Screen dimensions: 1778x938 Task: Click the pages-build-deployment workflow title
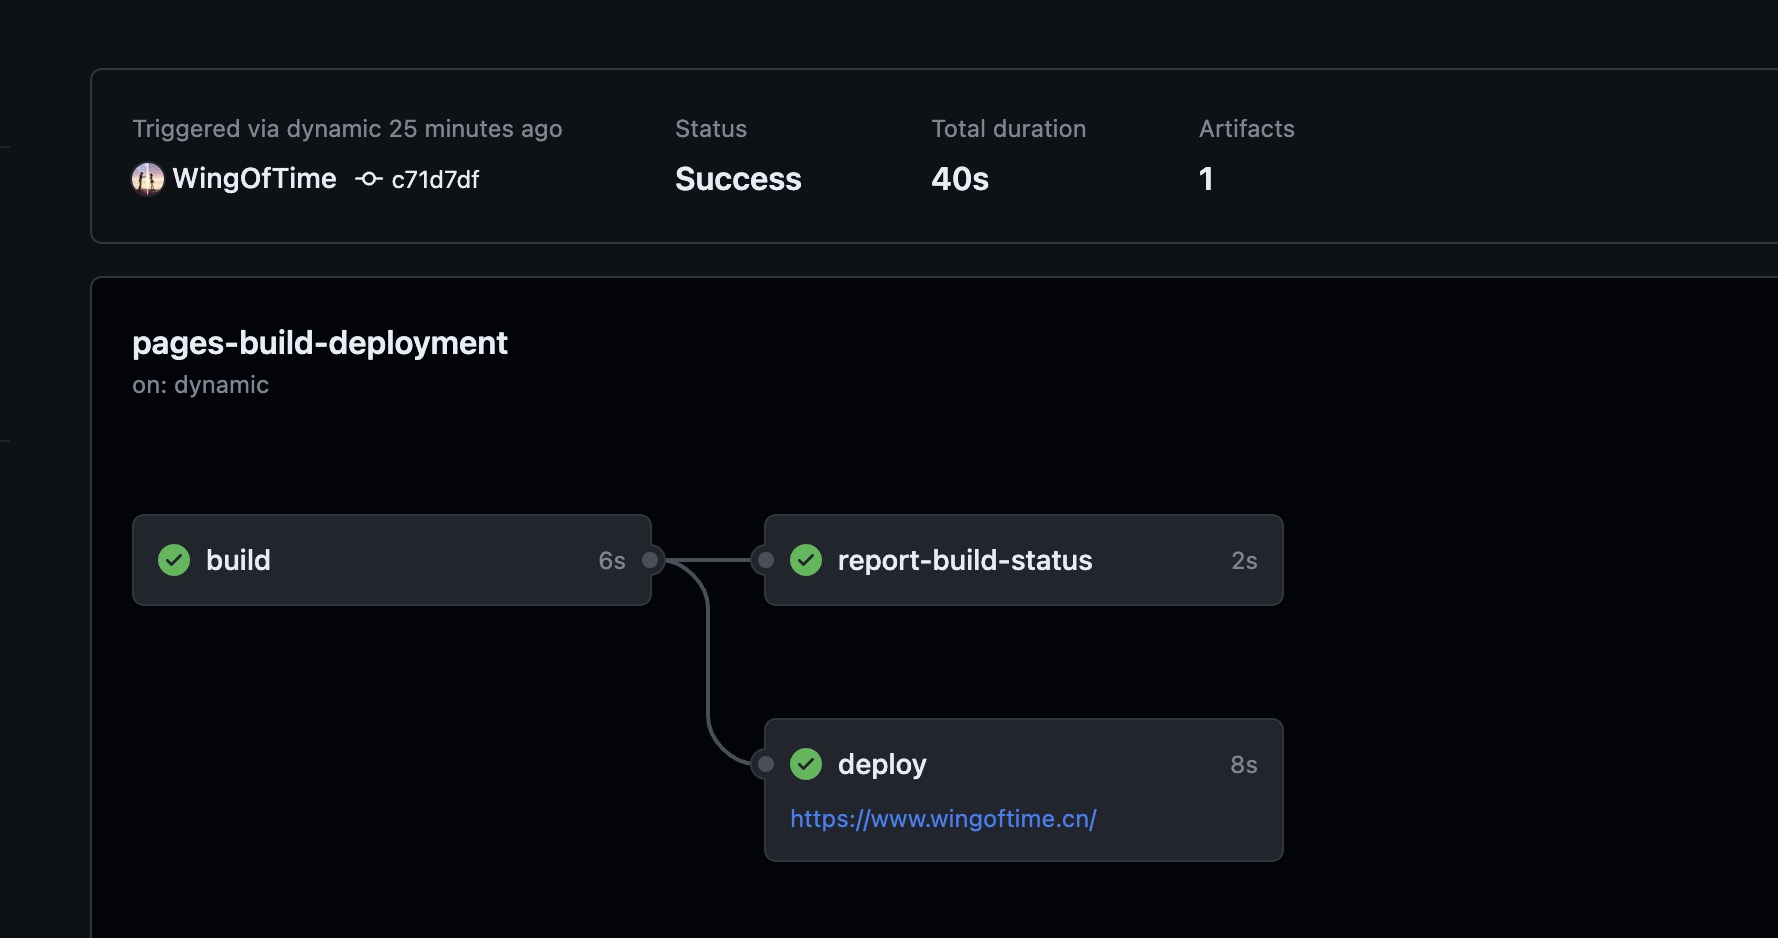pyautogui.click(x=320, y=344)
